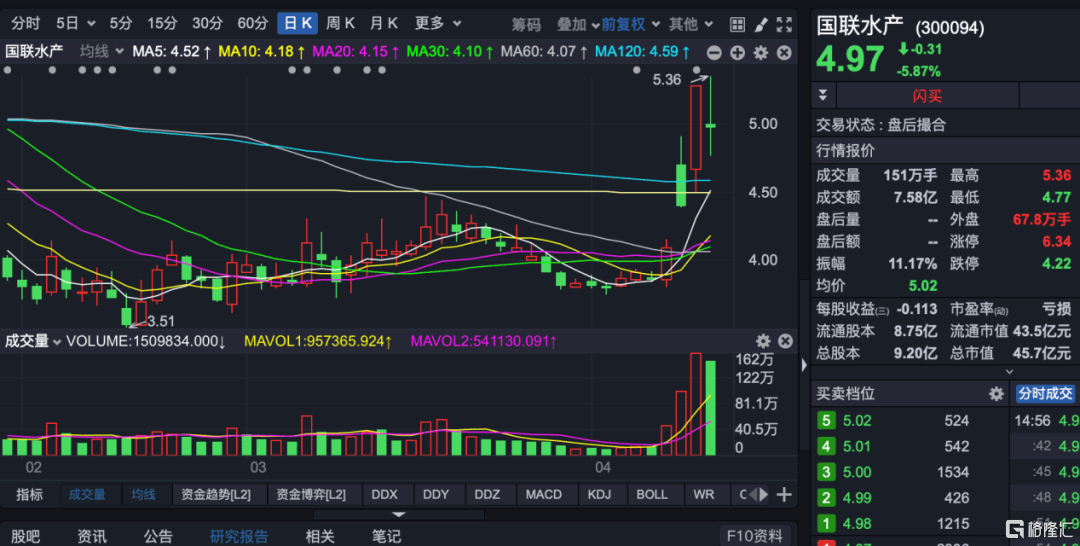This screenshot has width=1080, height=546.
Task: Open the 公告 announcements tab
Action: click(158, 536)
